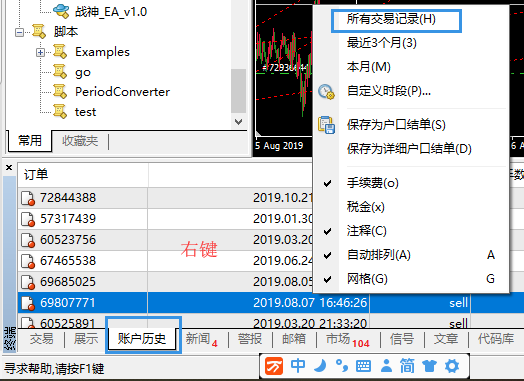
Task: Open the 邮箱 terminal tab
Action: pyautogui.click(x=294, y=339)
